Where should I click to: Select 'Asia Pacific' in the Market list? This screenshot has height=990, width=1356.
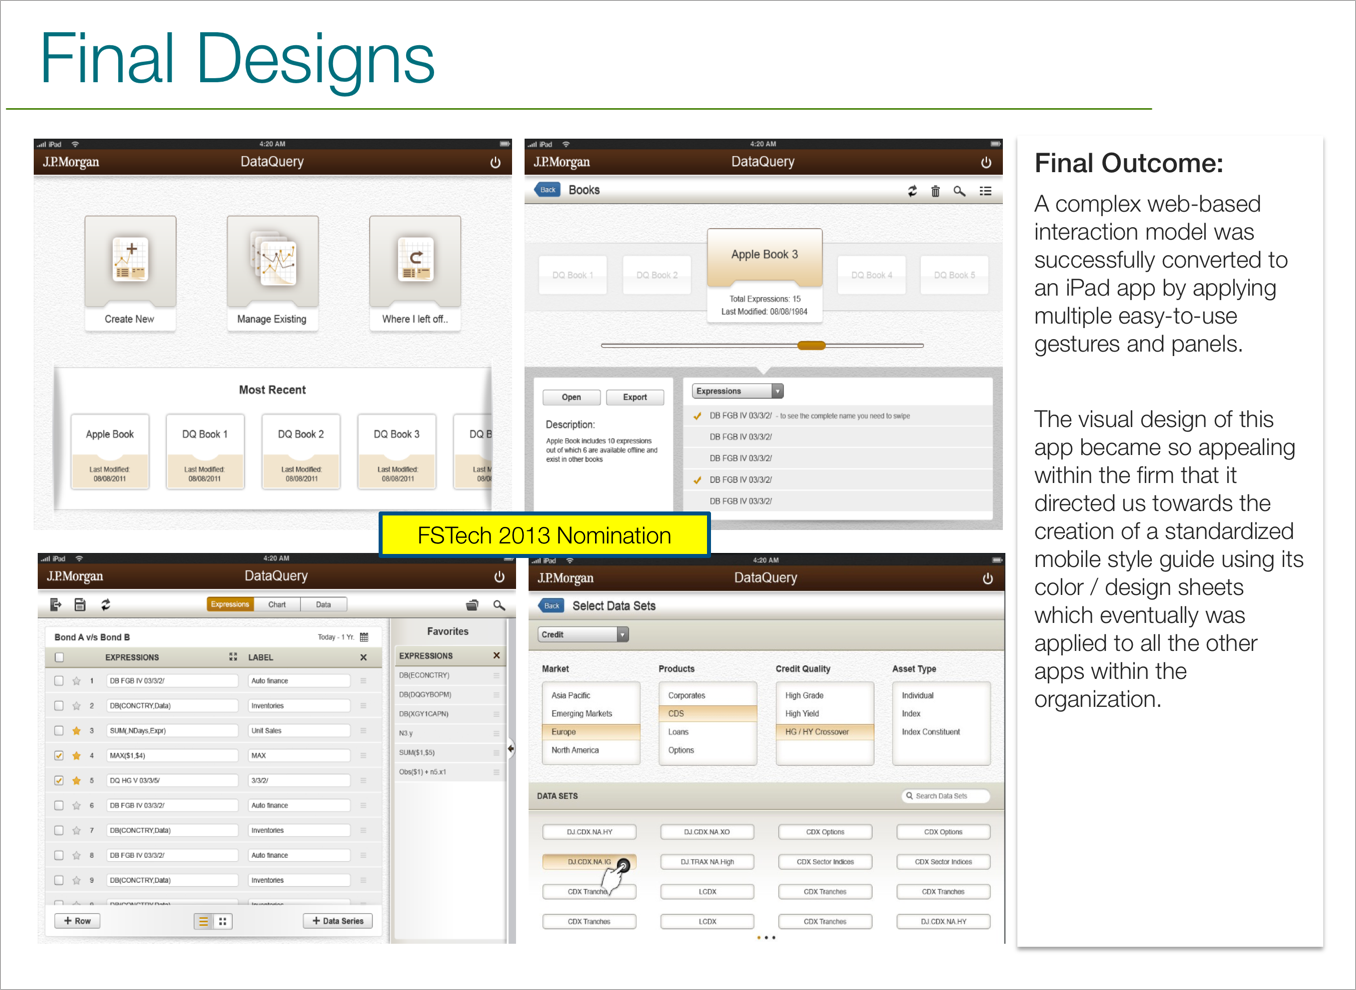tap(590, 695)
